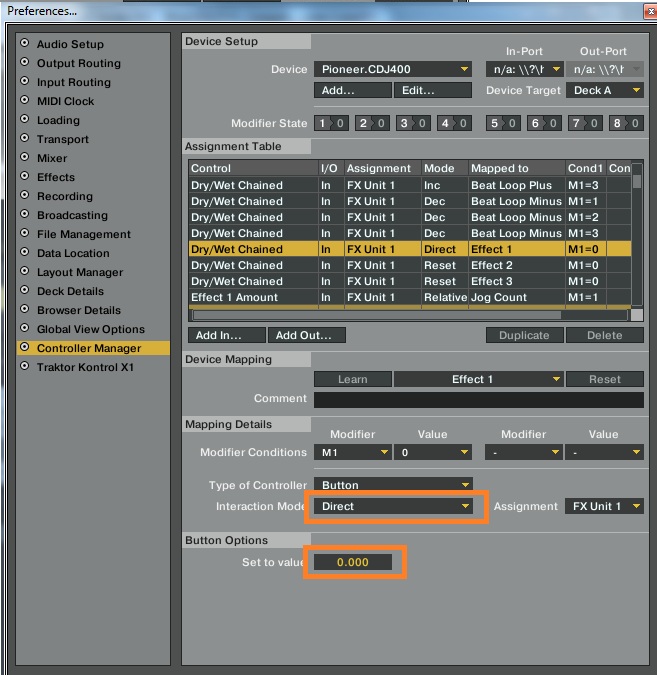
Task: Open Output Routing preferences
Action: click(x=79, y=63)
